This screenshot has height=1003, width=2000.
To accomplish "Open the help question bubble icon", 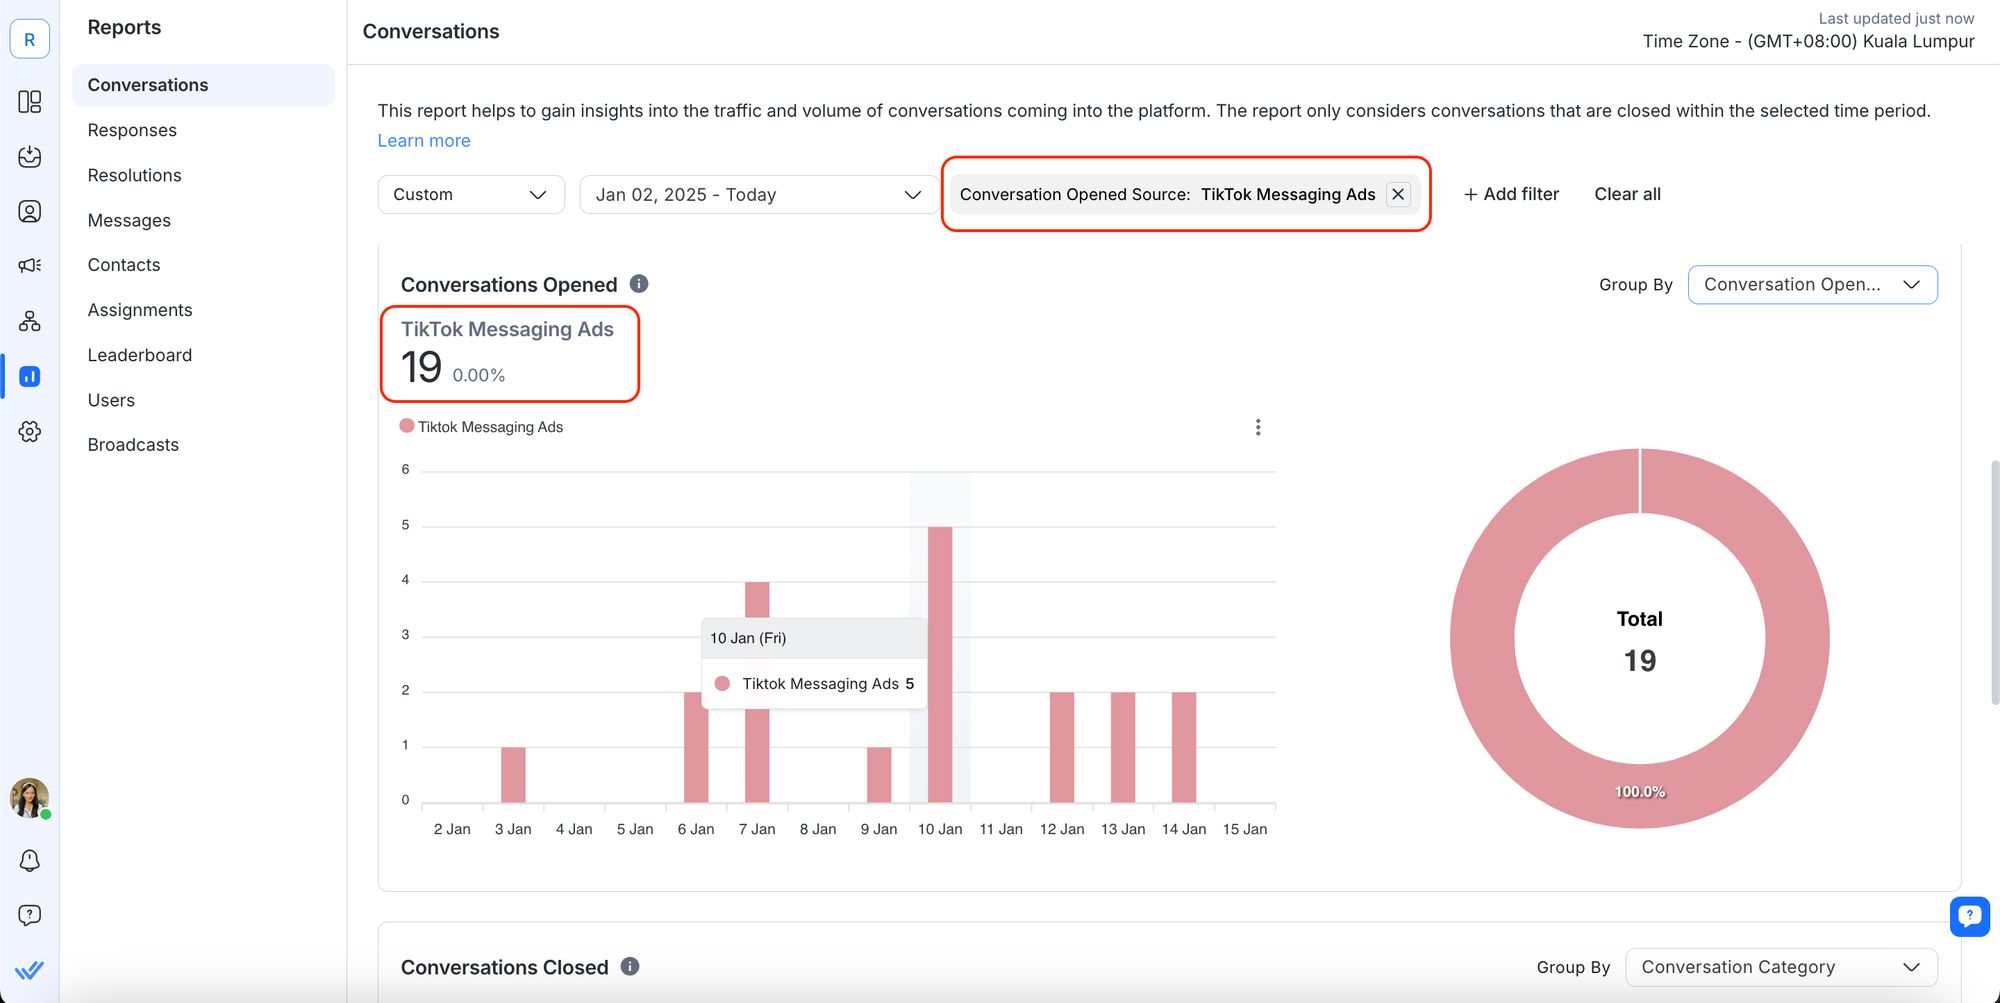I will click(x=30, y=915).
